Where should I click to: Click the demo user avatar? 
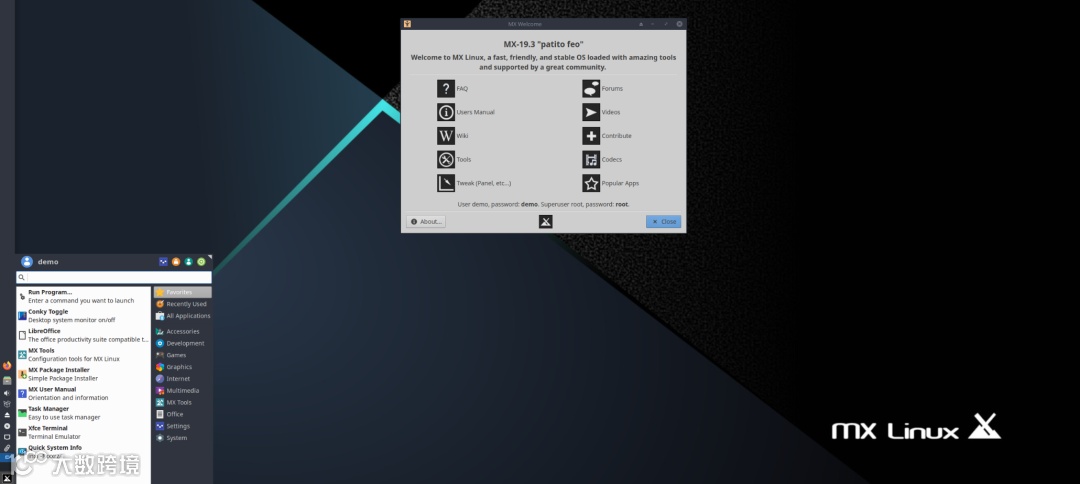click(x=27, y=262)
